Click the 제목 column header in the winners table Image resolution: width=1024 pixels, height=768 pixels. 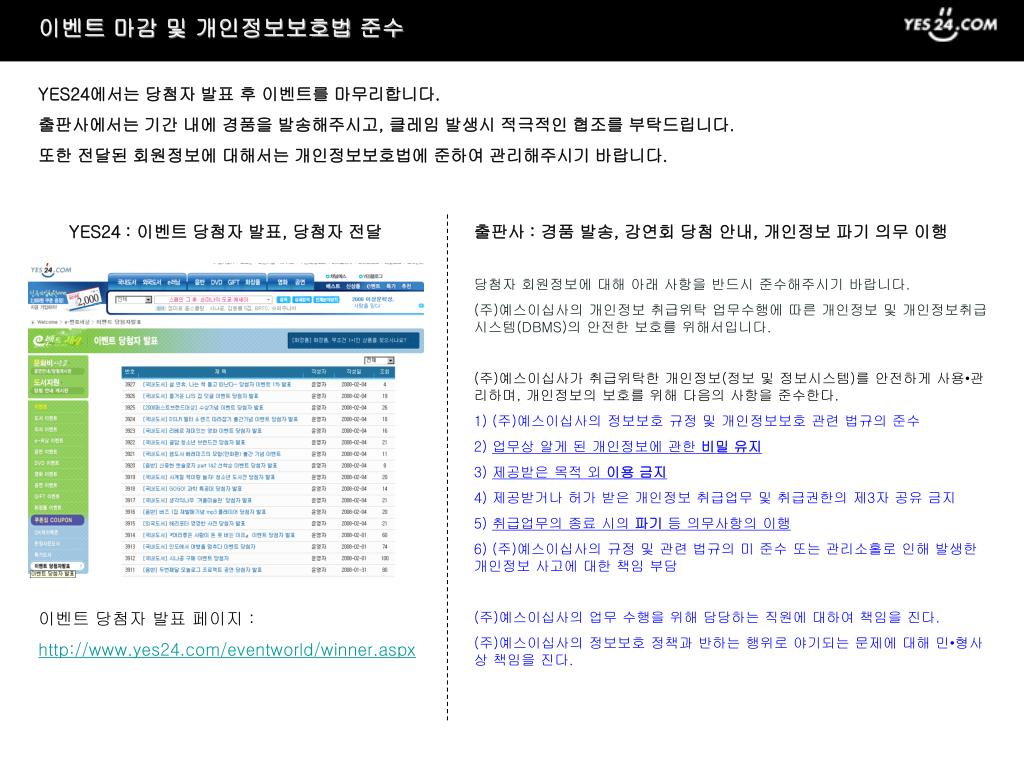220,372
